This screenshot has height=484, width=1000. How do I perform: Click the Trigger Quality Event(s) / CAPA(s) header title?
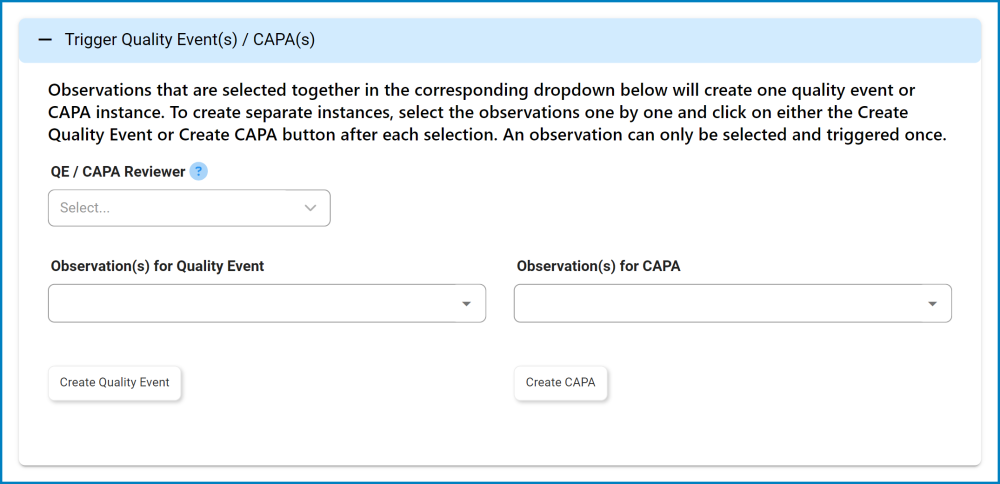[x=190, y=40]
